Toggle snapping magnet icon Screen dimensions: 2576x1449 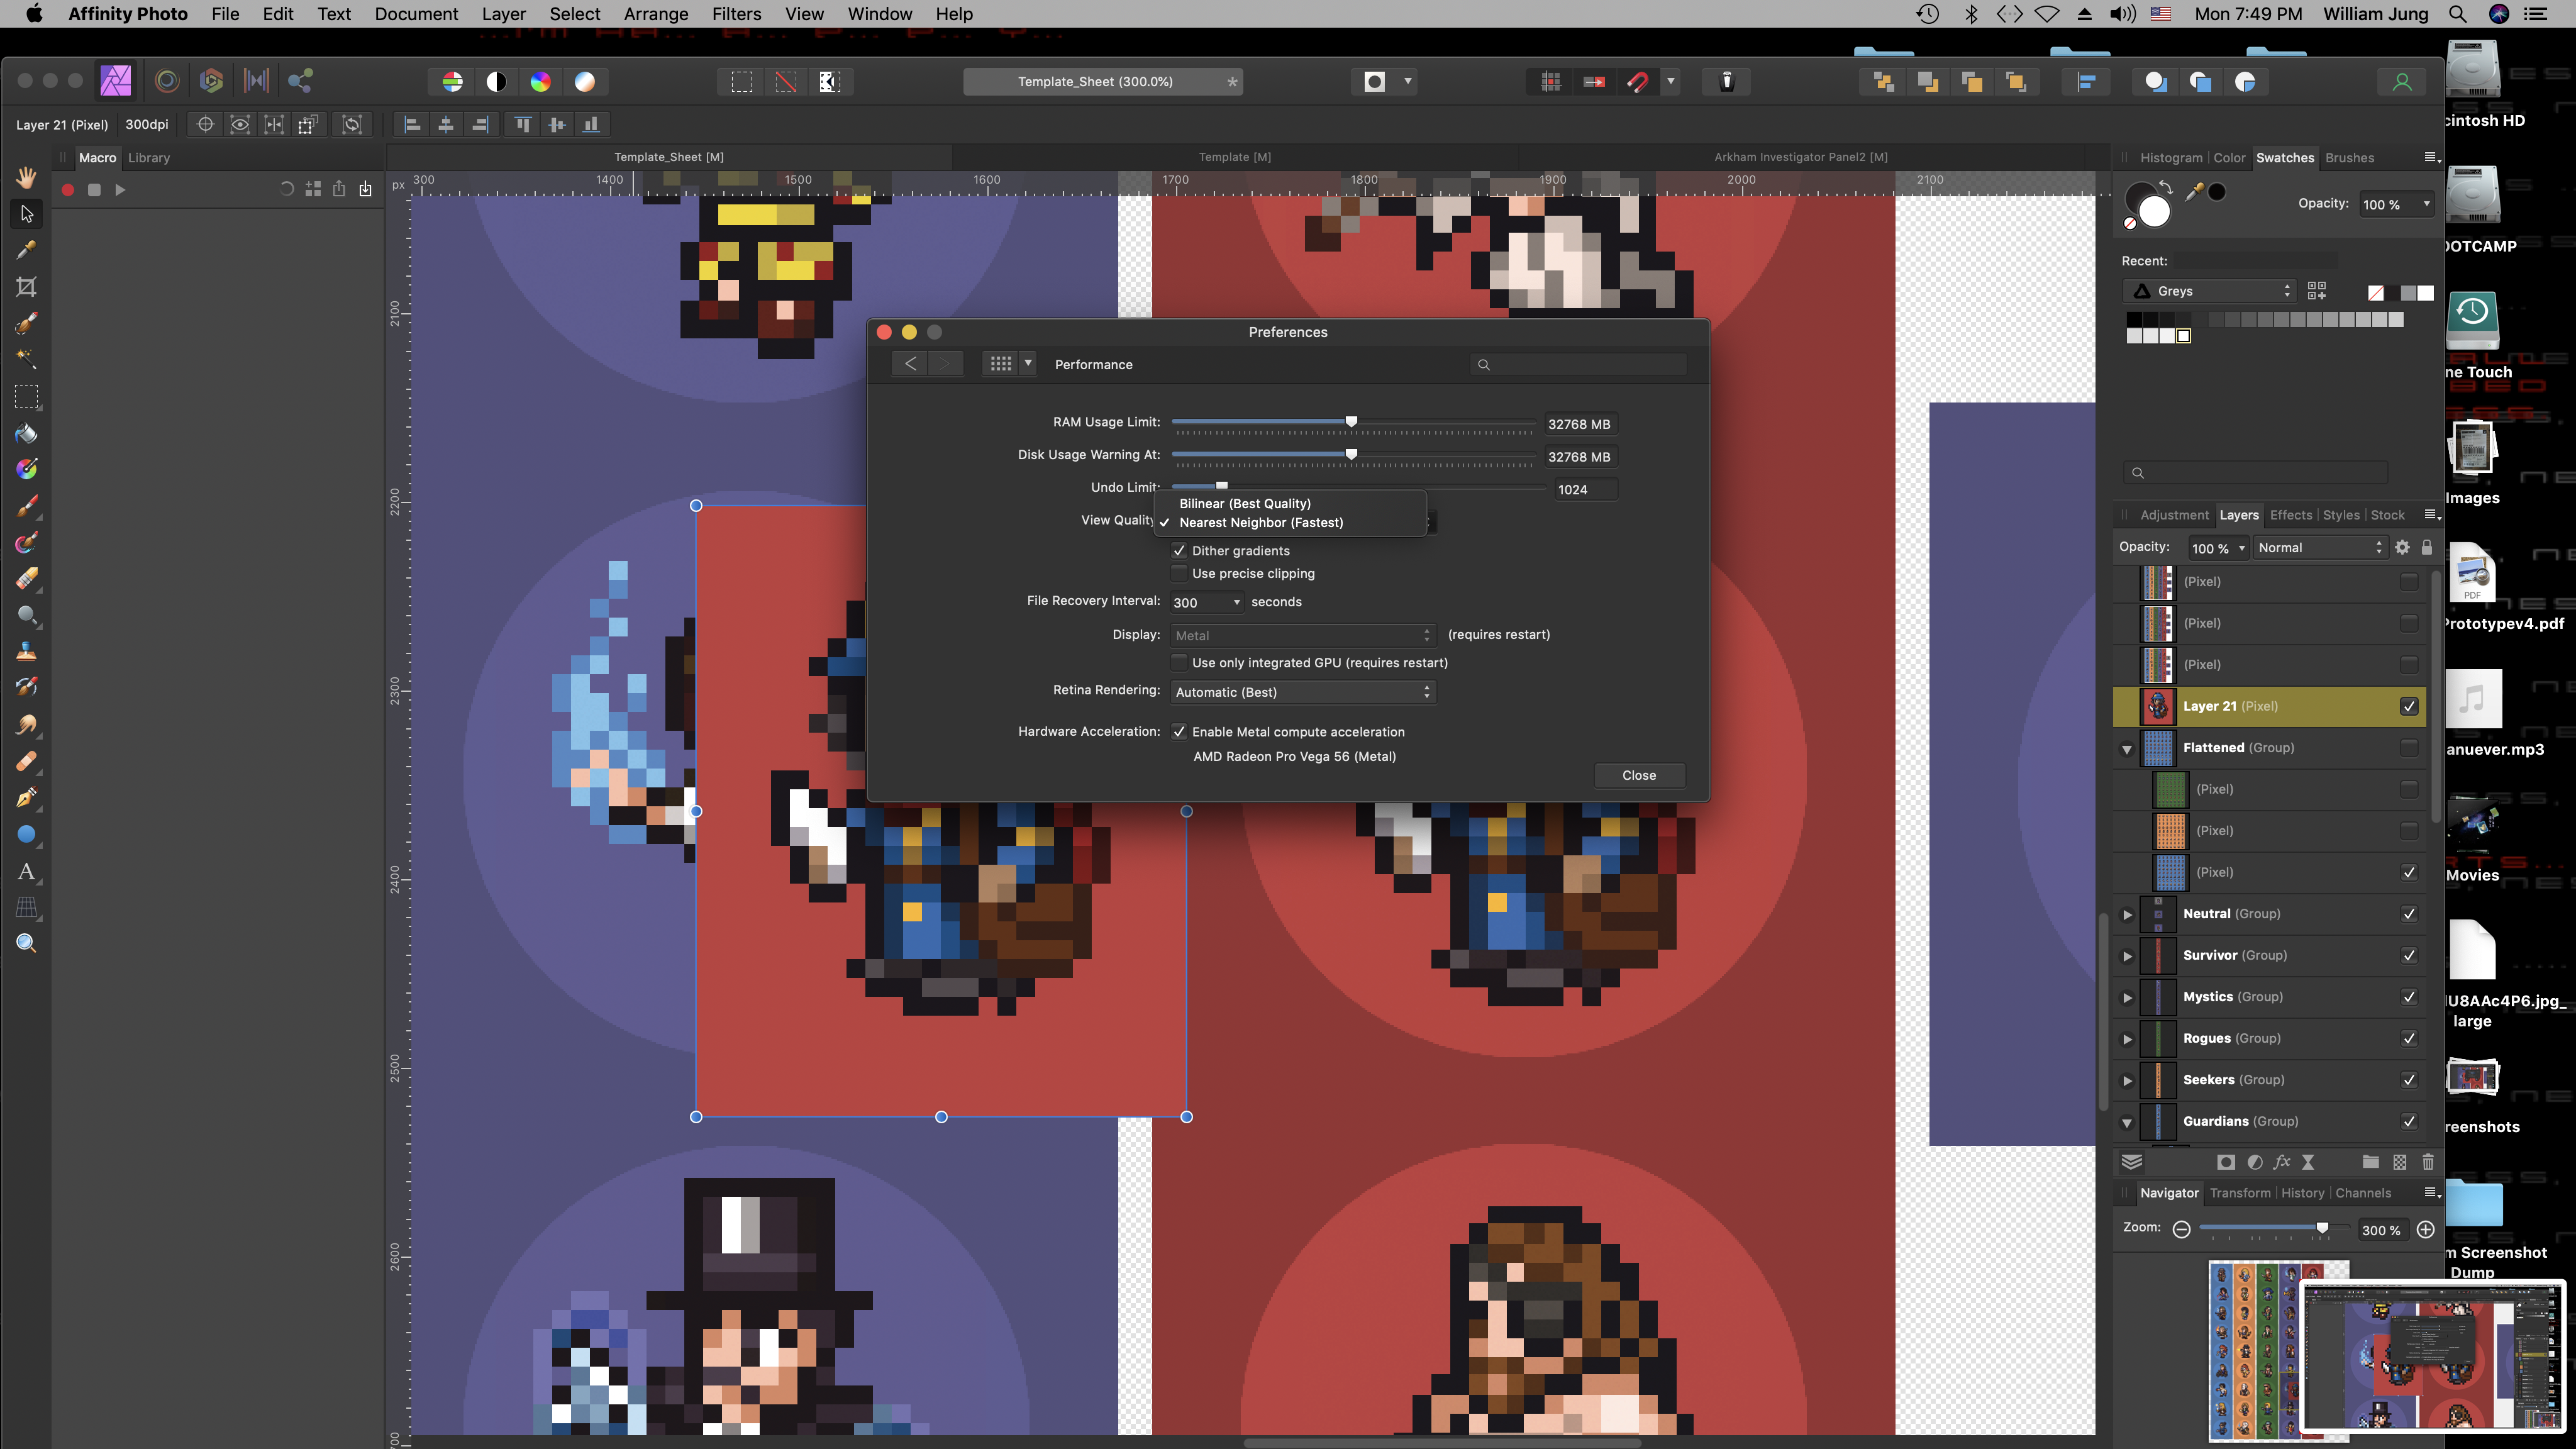pos(1638,82)
